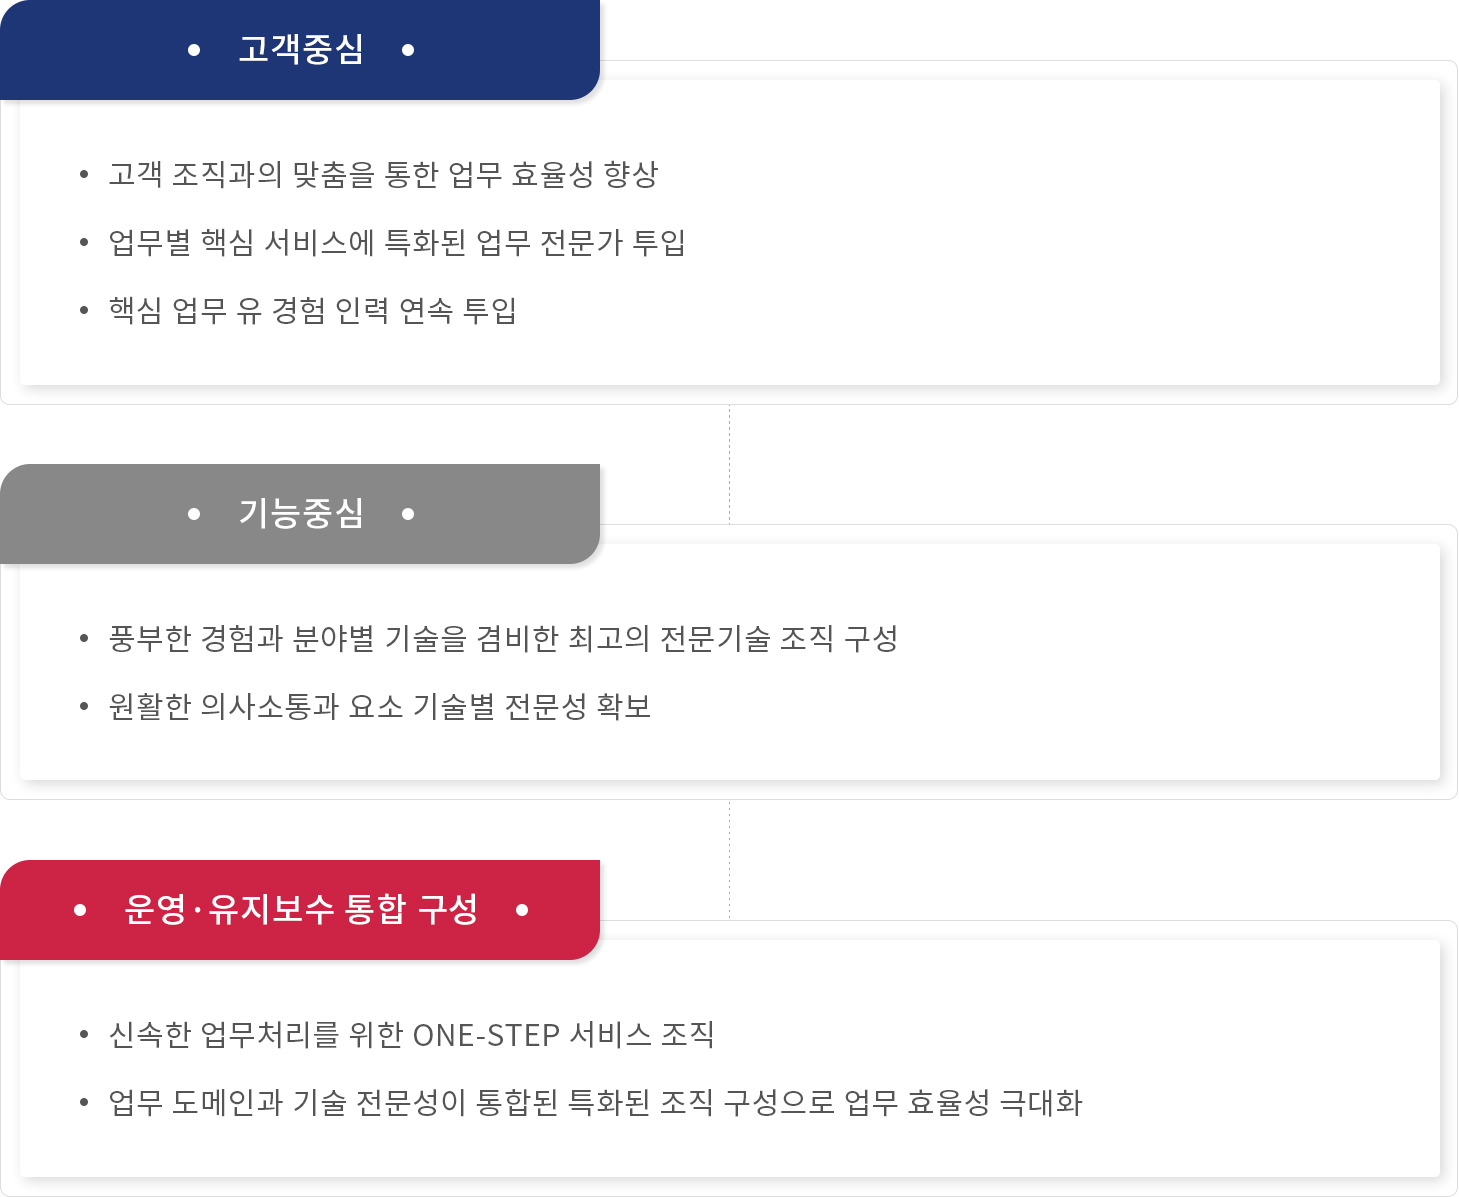Click the ONE-STEP text in last card
Screen dimensions: 1459x1197
coord(486,1035)
